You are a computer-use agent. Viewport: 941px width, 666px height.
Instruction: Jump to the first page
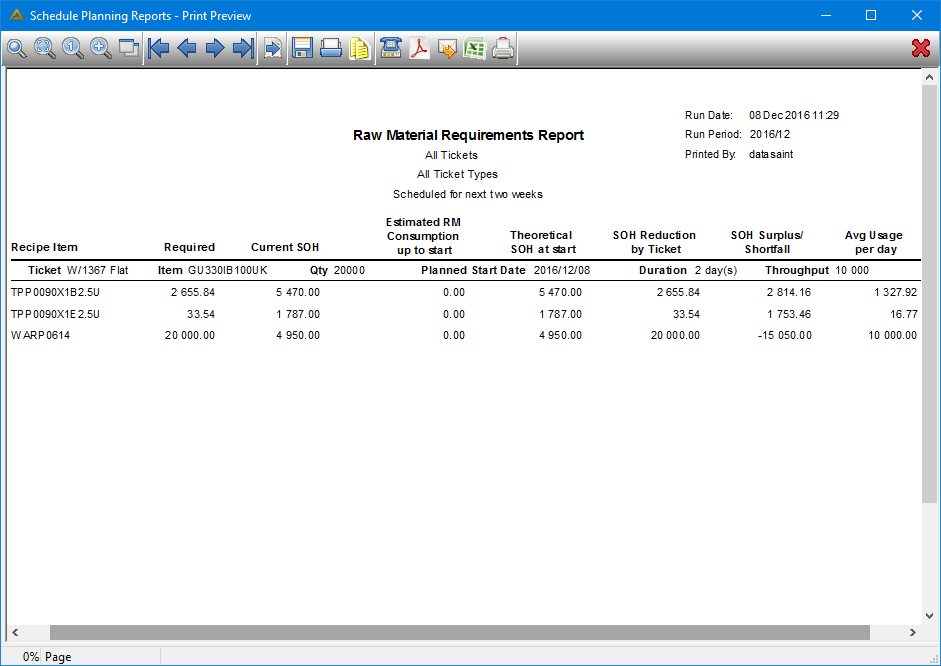[x=158, y=48]
